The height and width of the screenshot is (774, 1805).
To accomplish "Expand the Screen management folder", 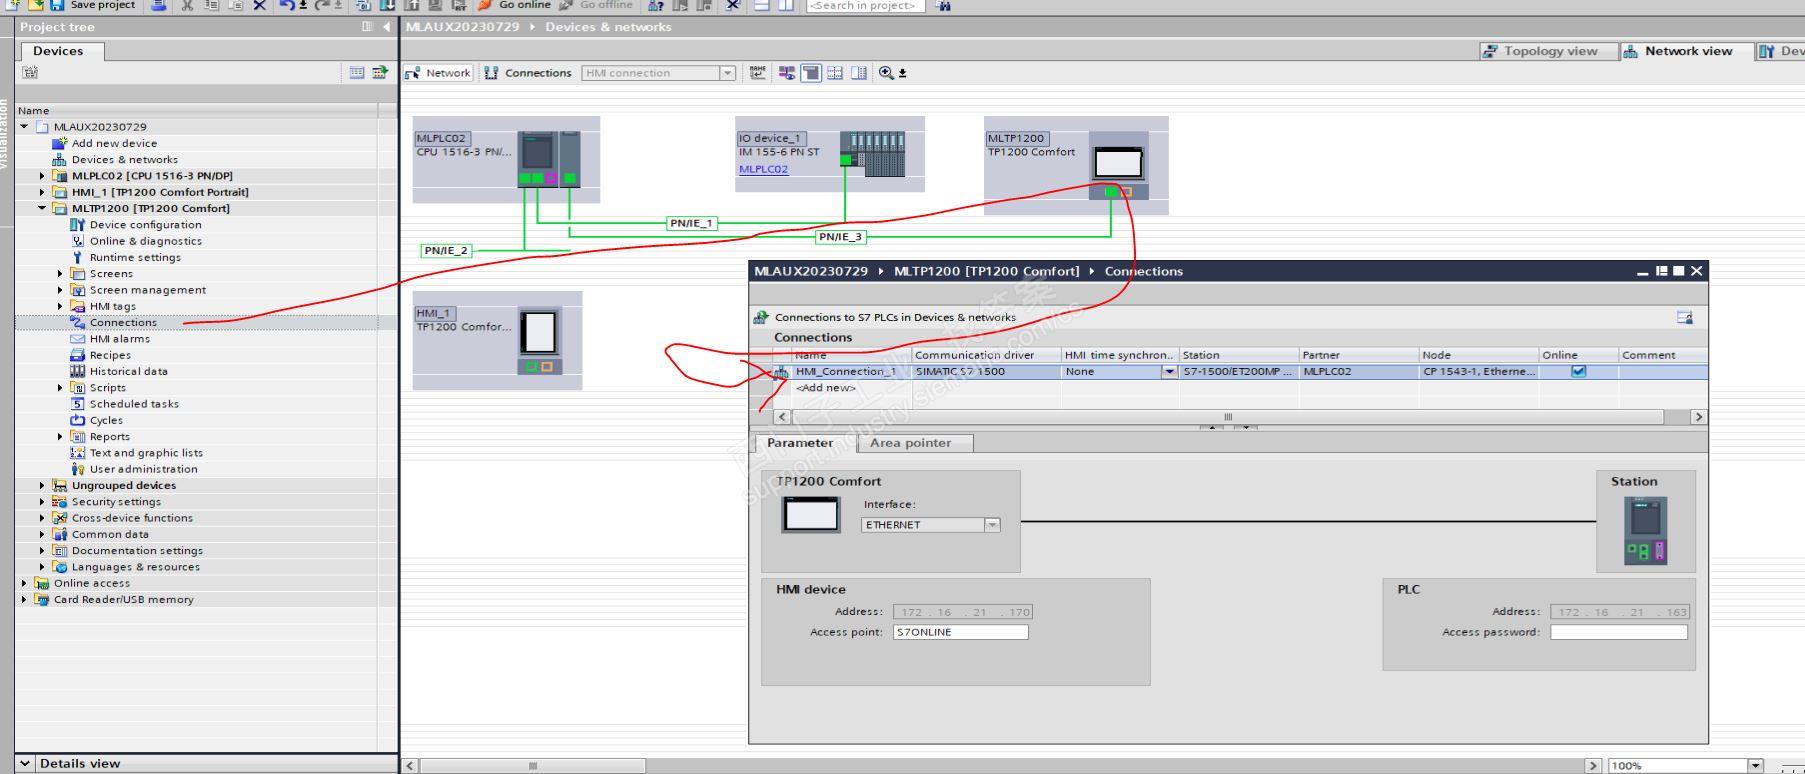I will [x=60, y=290].
